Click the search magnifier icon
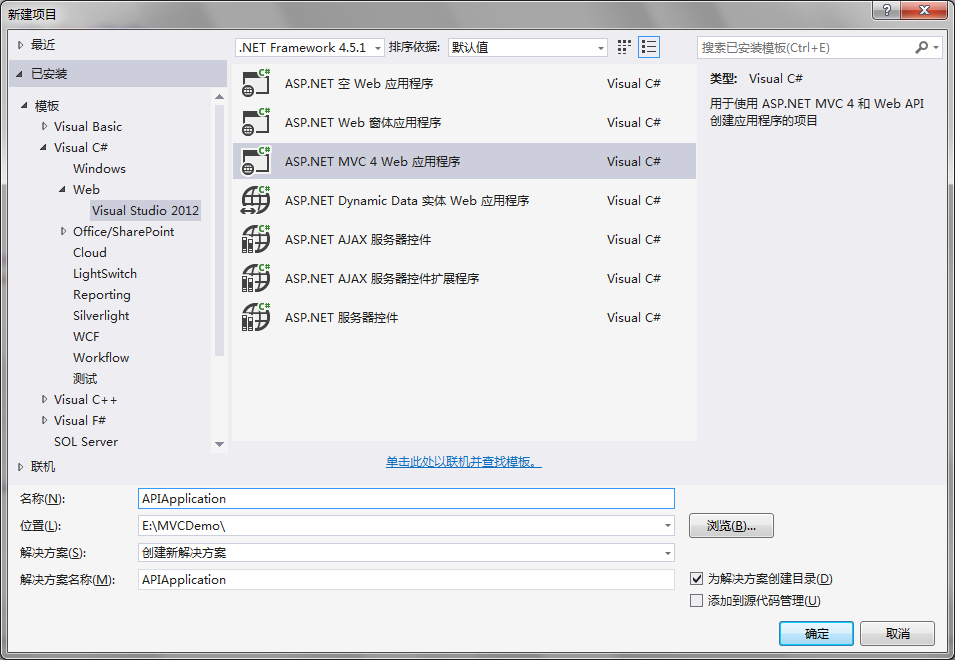 pyautogui.click(x=921, y=47)
